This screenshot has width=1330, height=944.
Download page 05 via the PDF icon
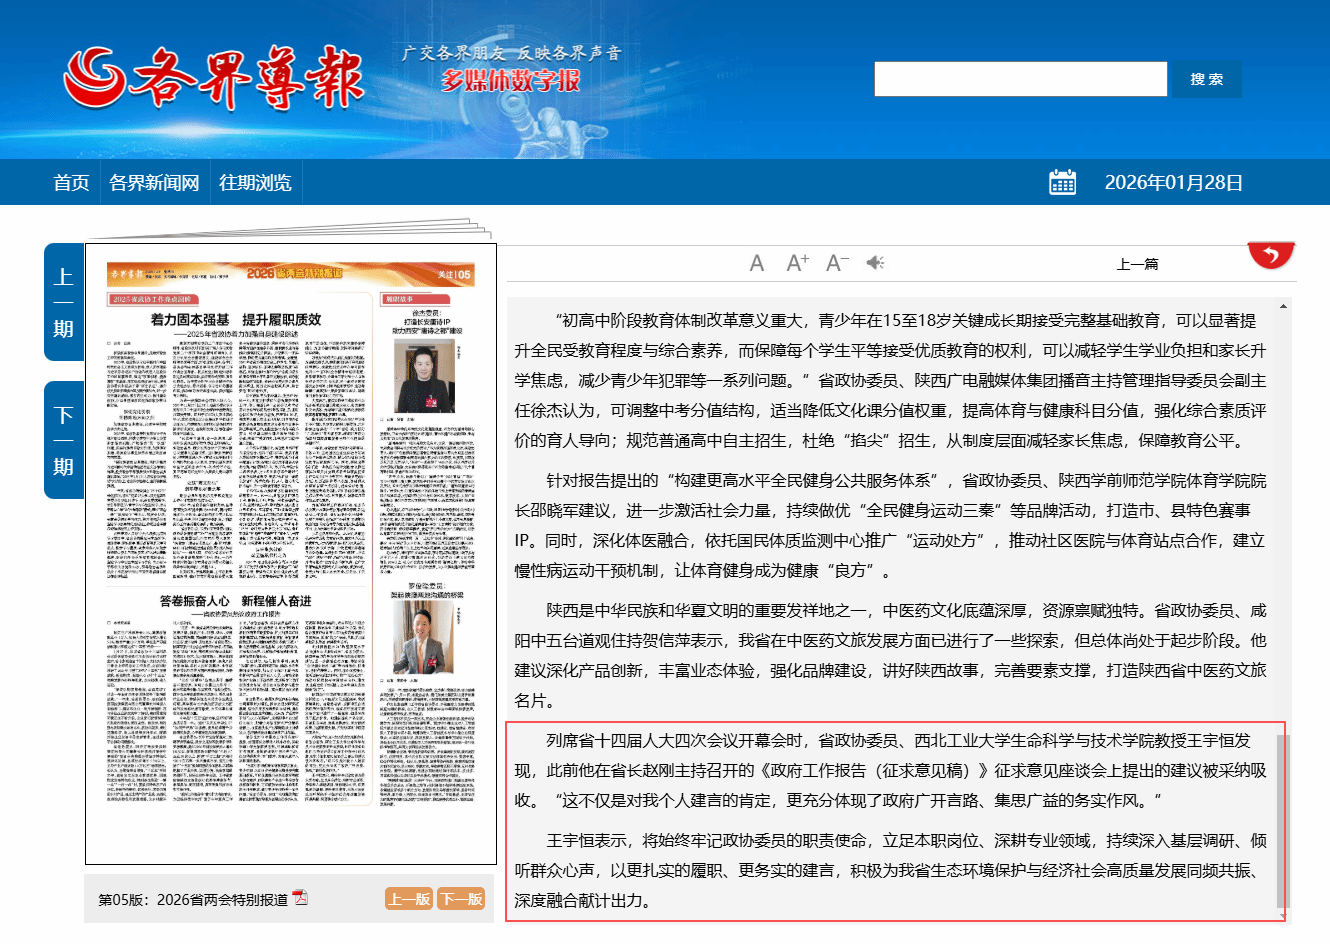[x=300, y=898]
